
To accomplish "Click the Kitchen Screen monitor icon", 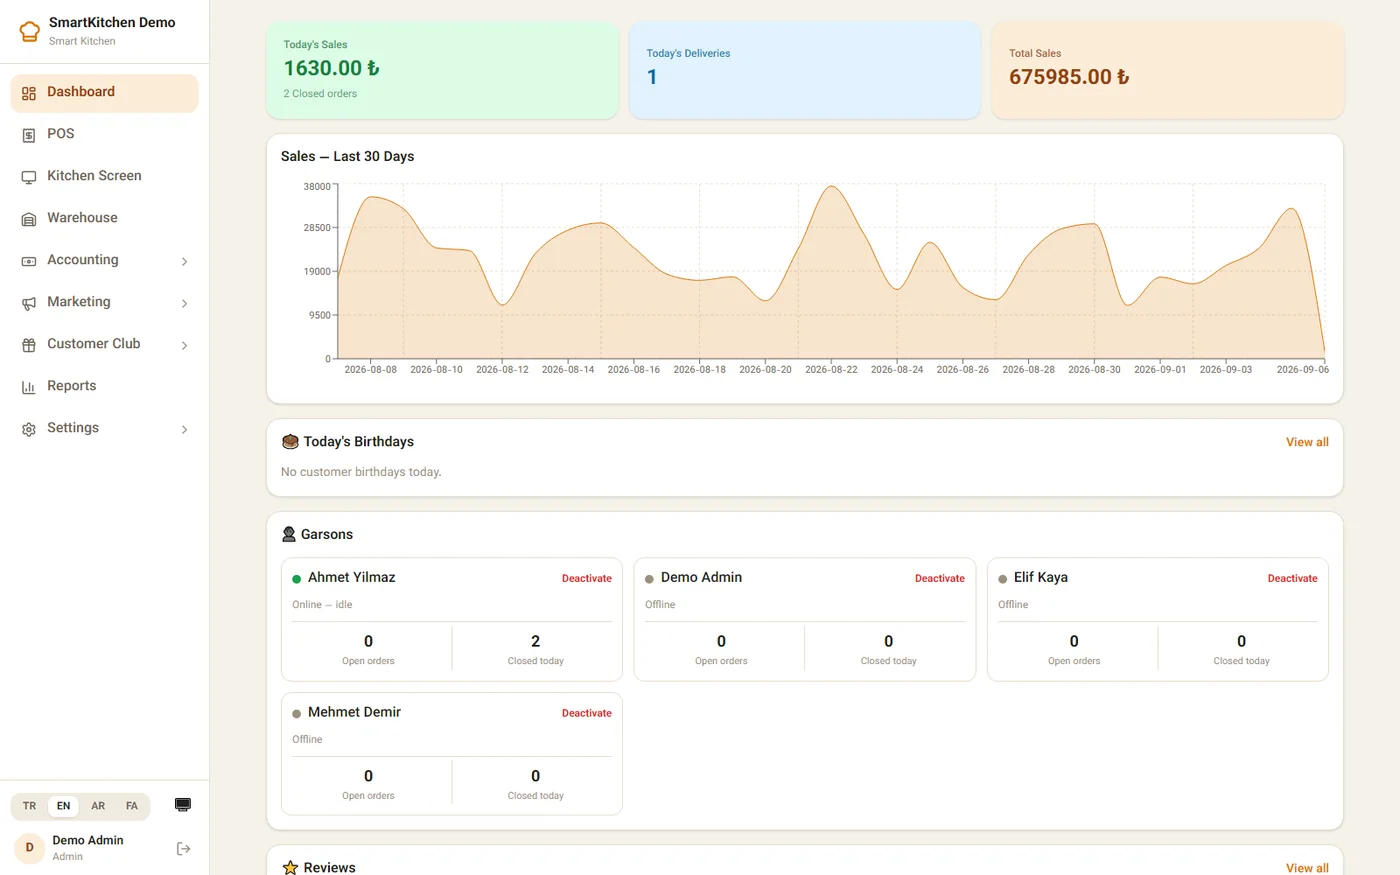I will (x=29, y=177).
